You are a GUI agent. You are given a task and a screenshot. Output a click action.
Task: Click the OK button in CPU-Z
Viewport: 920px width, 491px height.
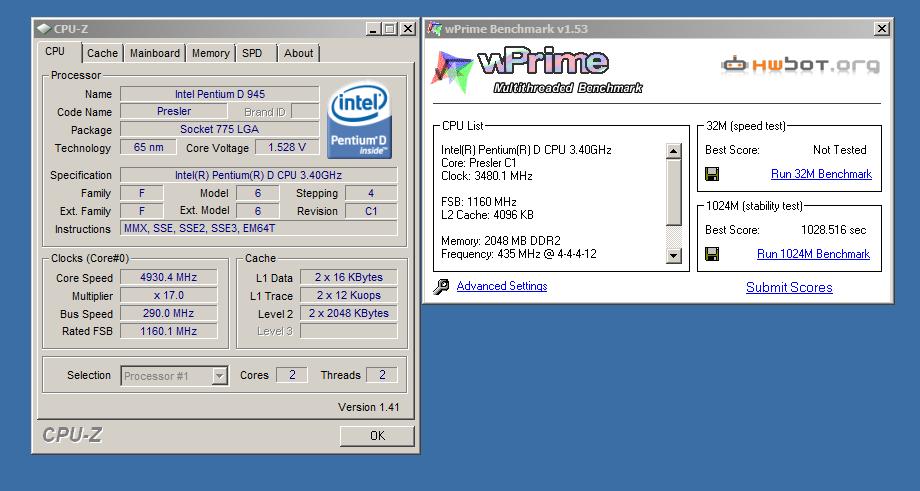(377, 436)
